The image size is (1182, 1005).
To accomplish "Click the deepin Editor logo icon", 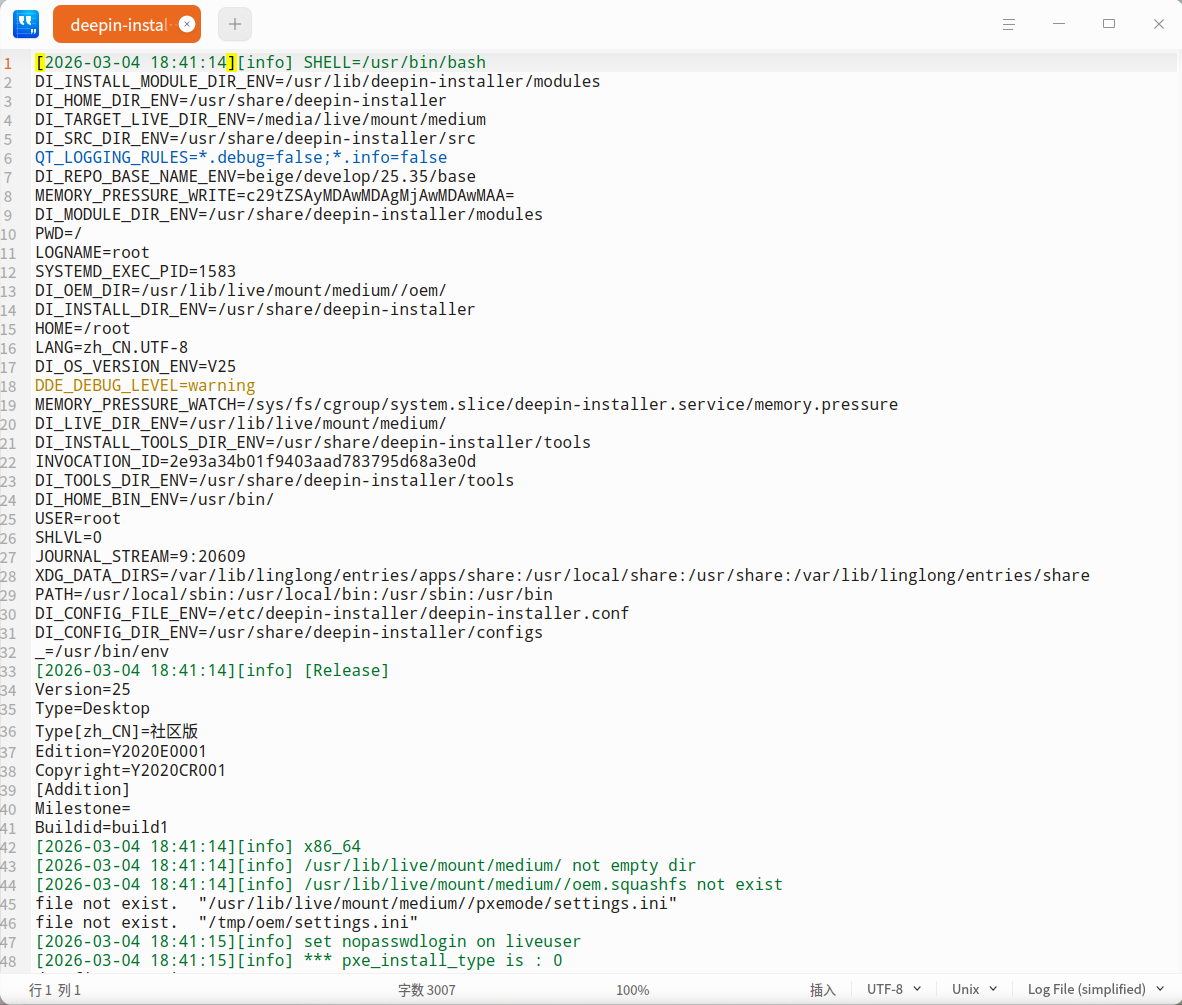I will pyautogui.click(x=25, y=23).
